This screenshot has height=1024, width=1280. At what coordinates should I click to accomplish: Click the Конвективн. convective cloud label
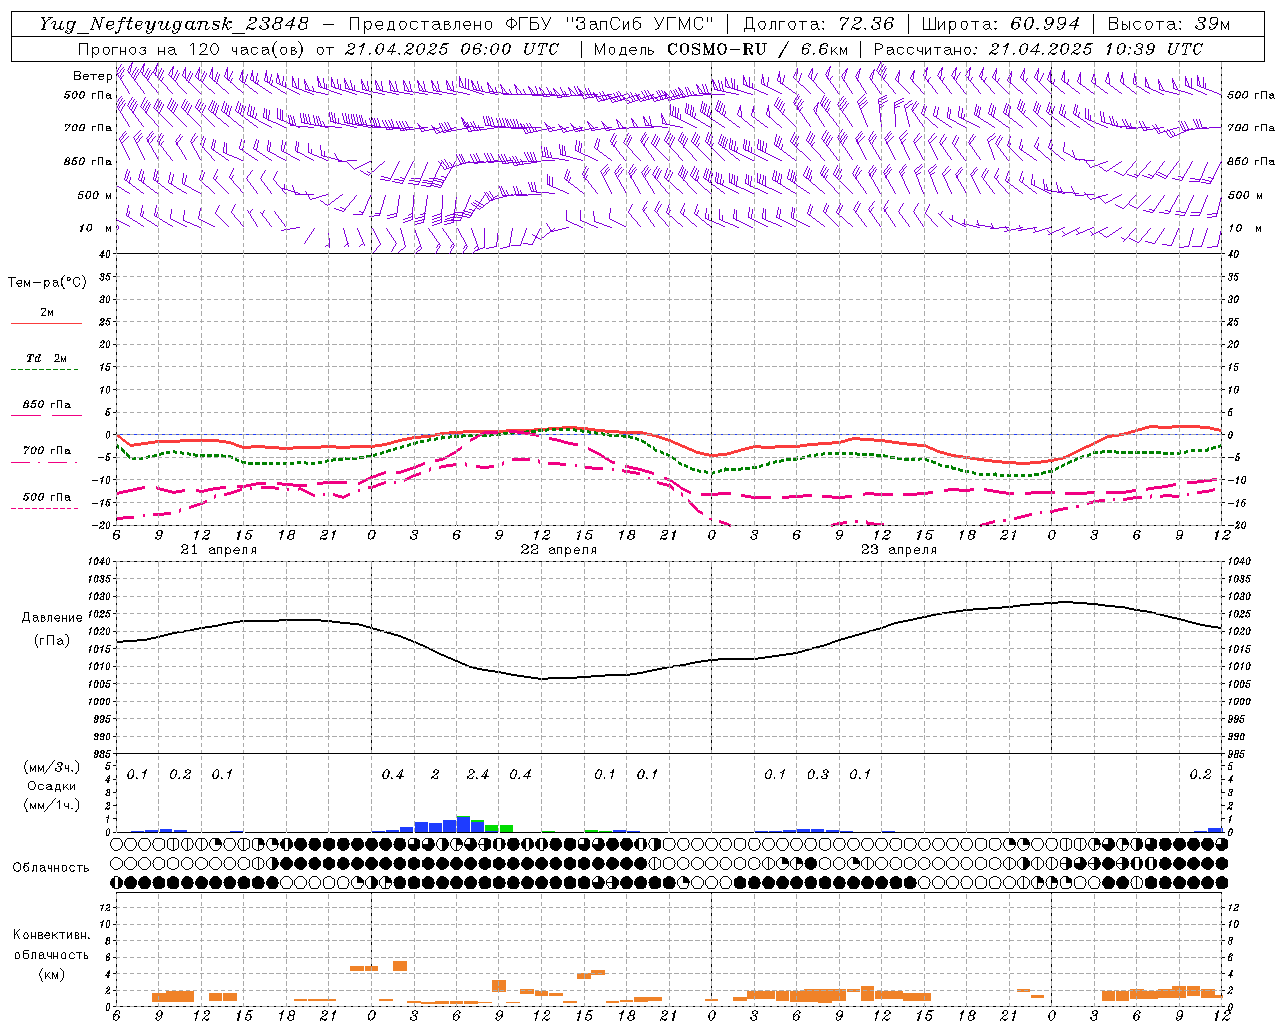click(51, 935)
